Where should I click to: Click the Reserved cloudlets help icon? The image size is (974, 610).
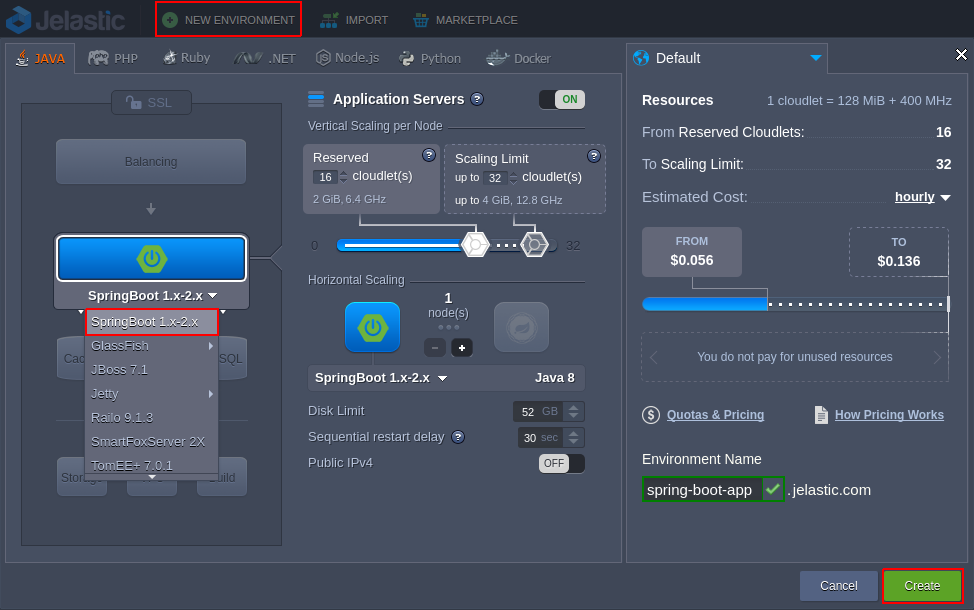tap(429, 155)
